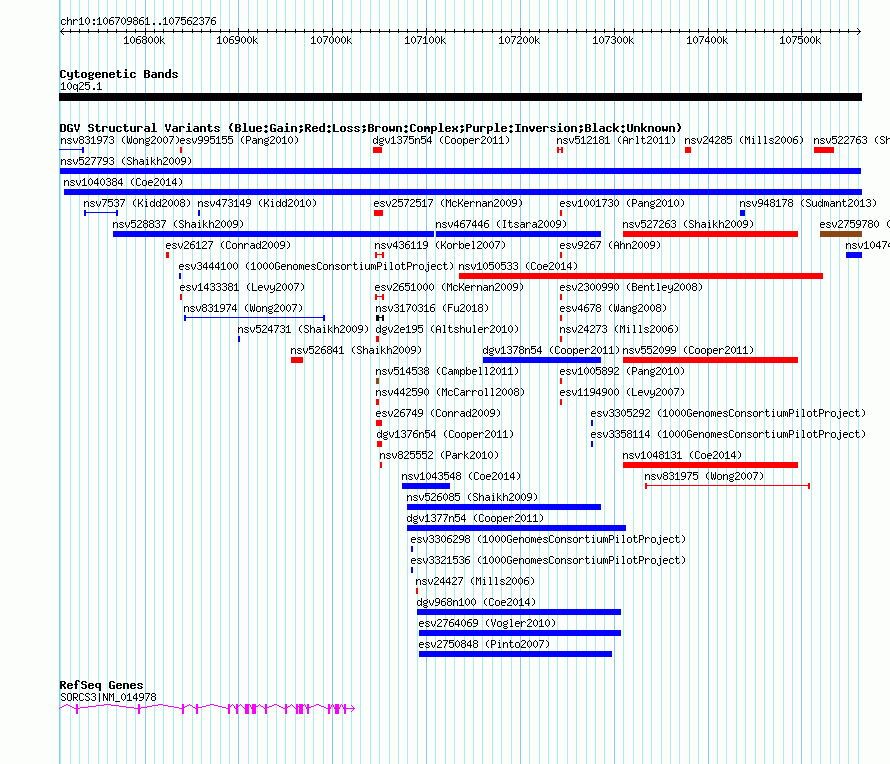The image size is (890, 764).
Task: Click nsv831973 (Wong2007) label
Action: pos(119,140)
